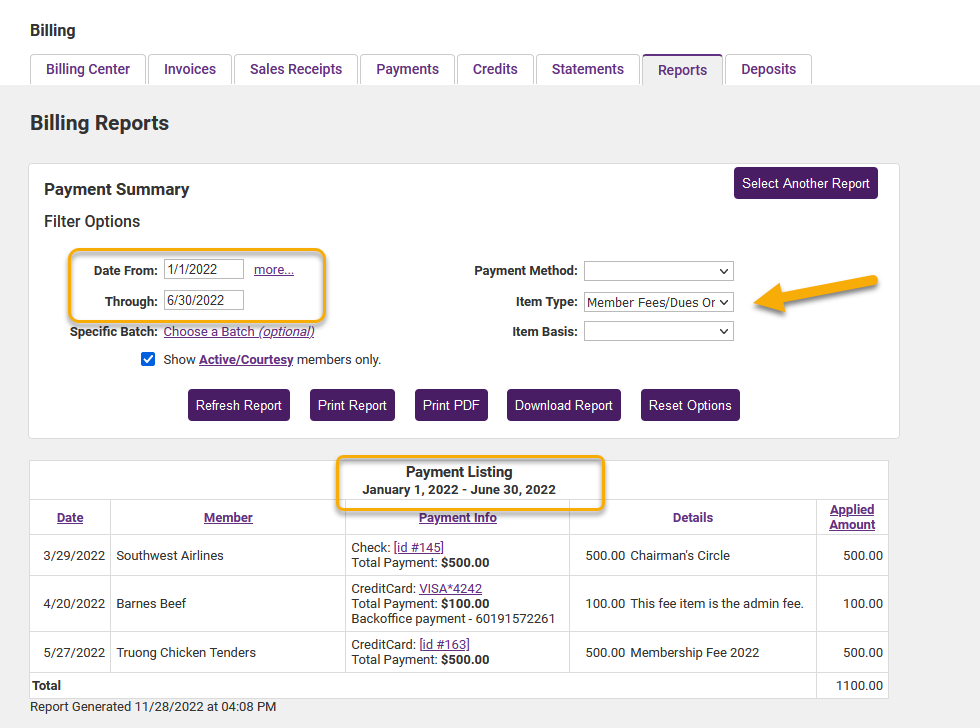Switch to the Deposits tab

pos(768,69)
